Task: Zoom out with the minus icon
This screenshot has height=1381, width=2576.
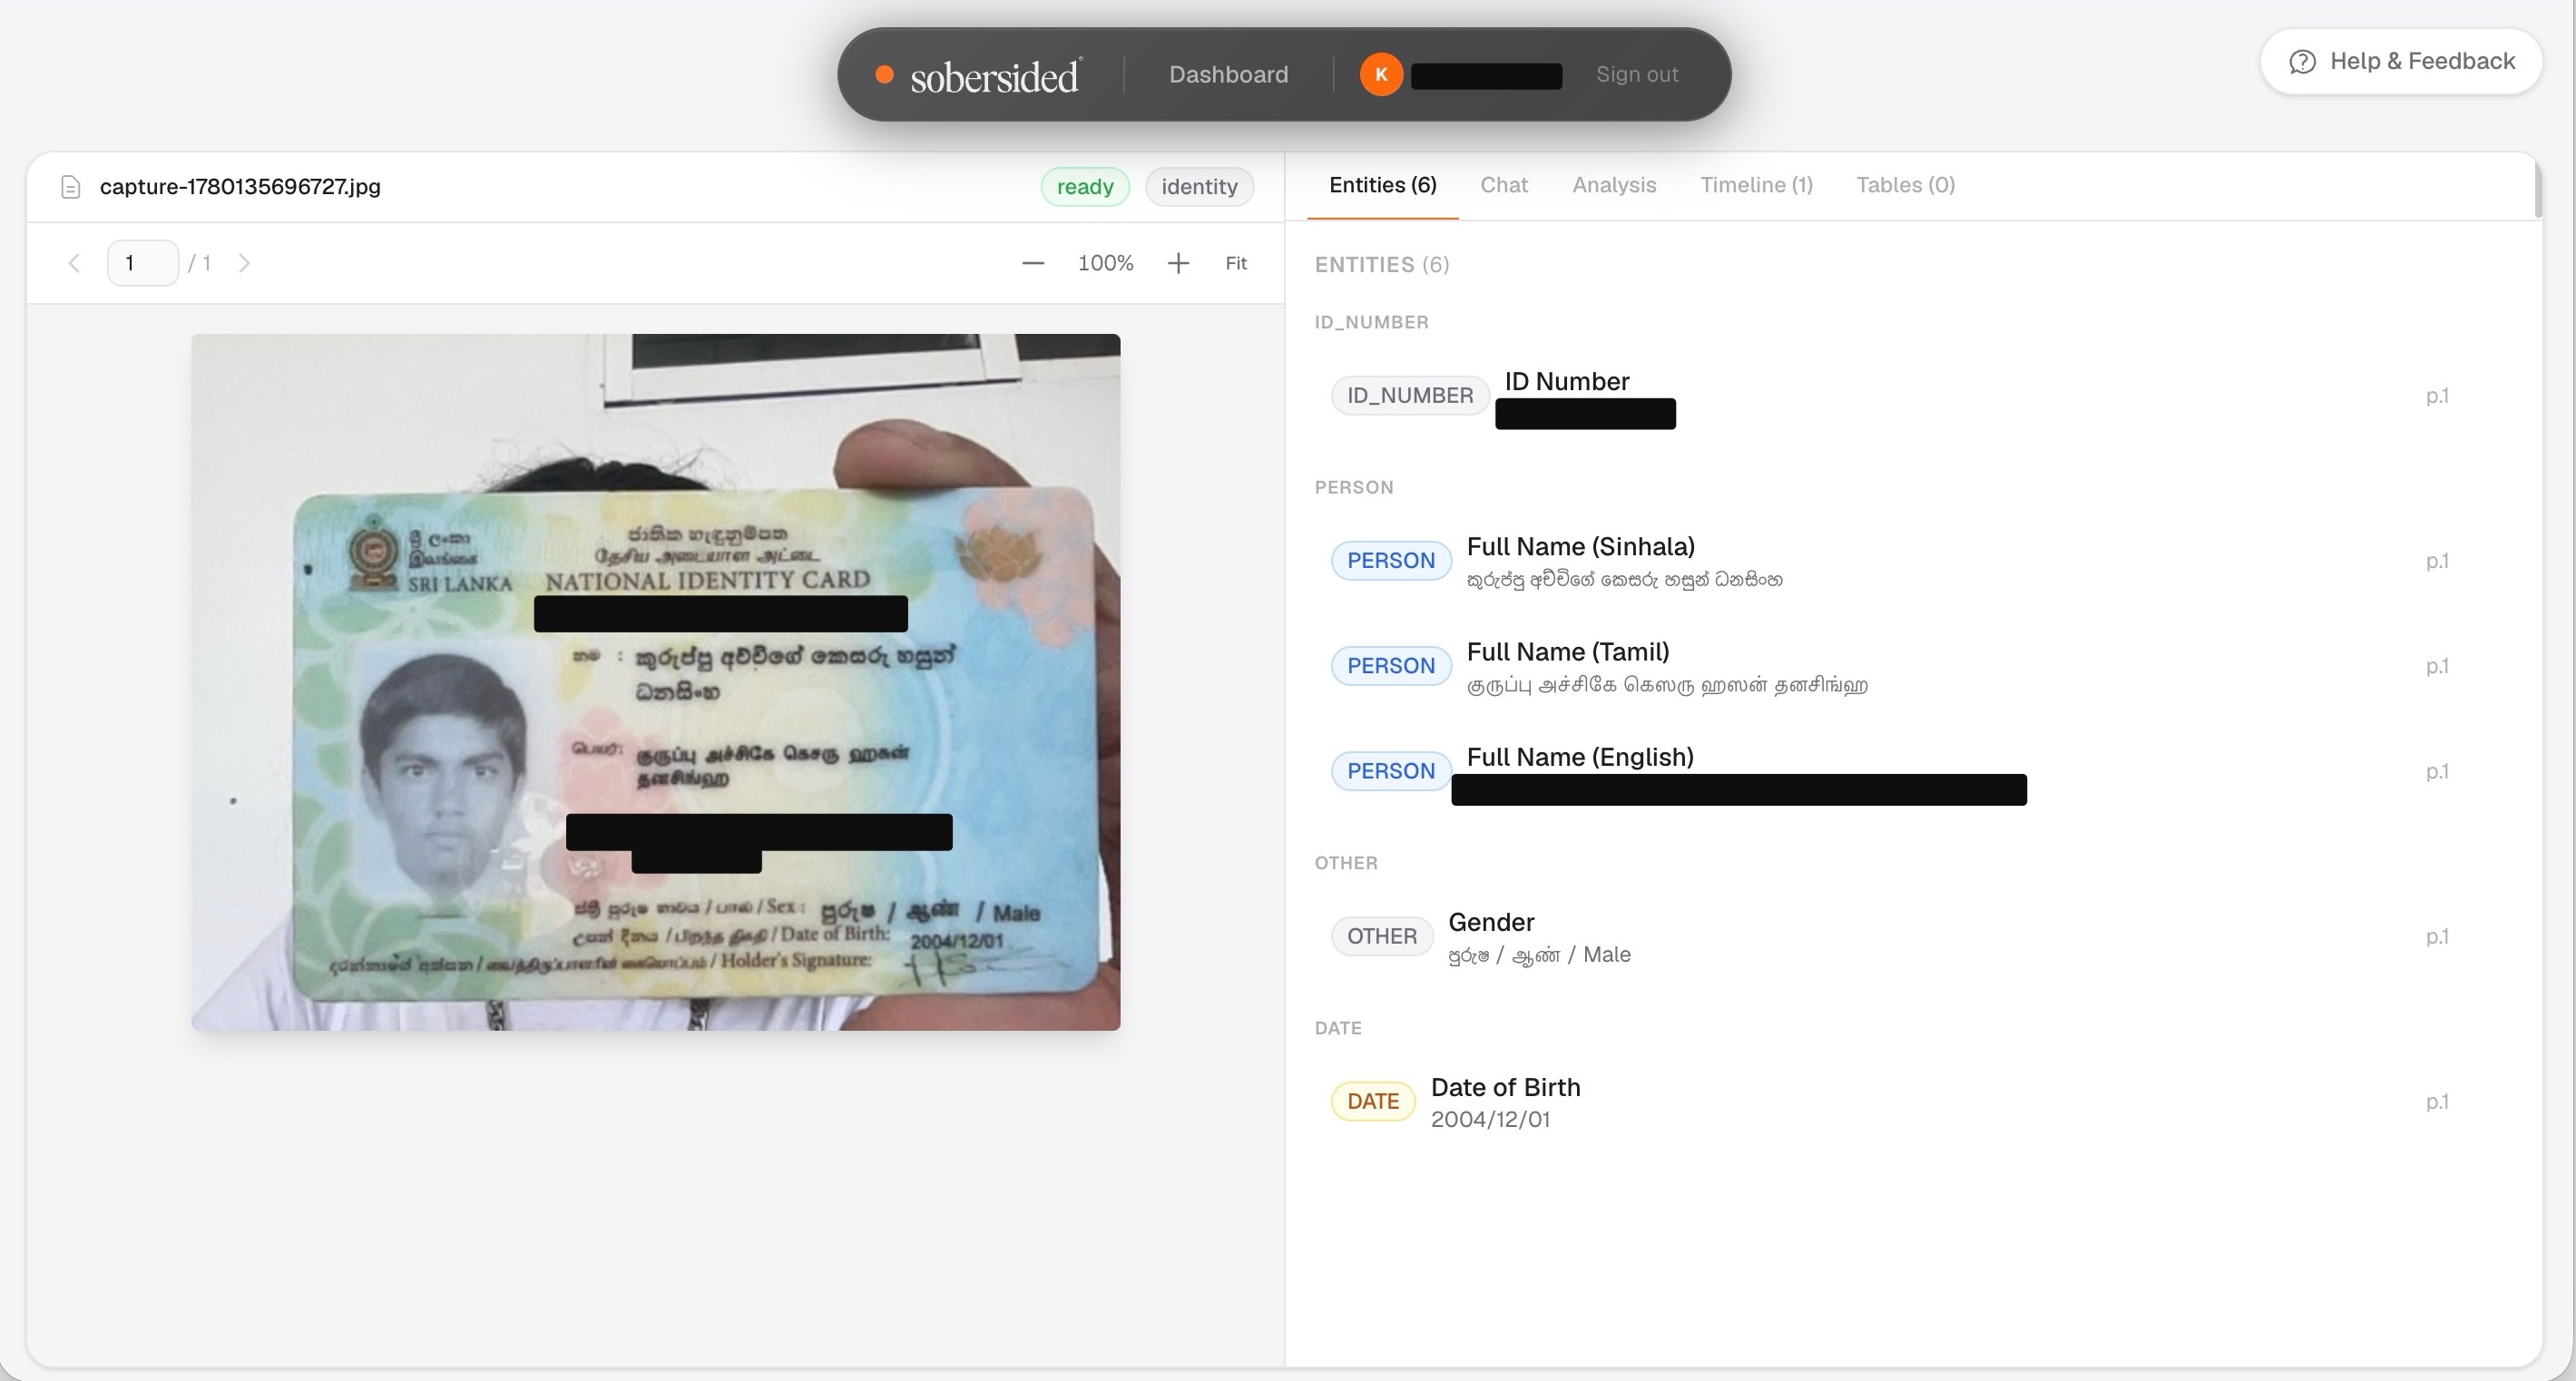Action: tap(1033, 263)
